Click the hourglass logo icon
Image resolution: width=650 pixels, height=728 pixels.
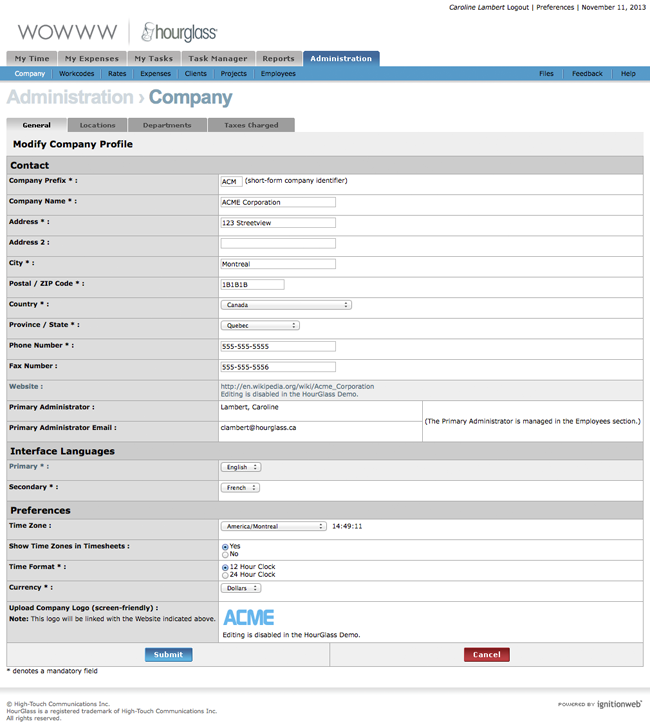pyautogui.click(x=148, y=32)
